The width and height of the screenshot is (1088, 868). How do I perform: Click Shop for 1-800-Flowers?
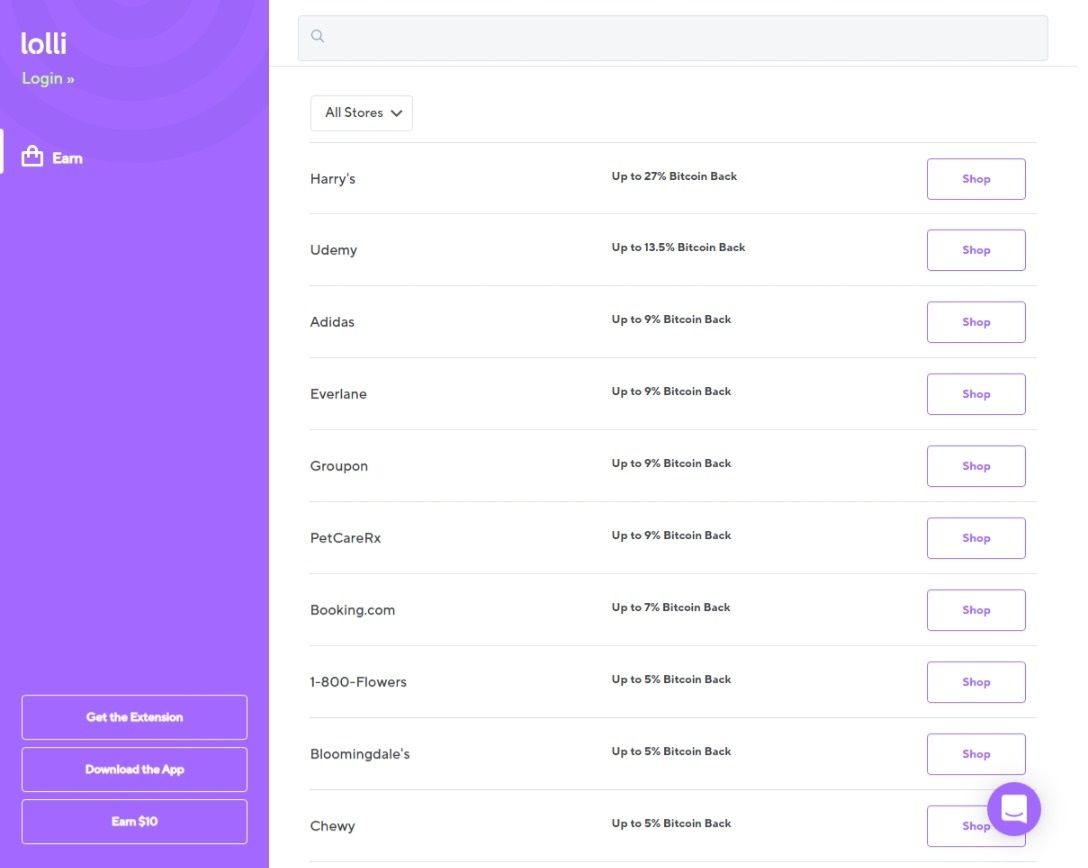coord(976,682)
